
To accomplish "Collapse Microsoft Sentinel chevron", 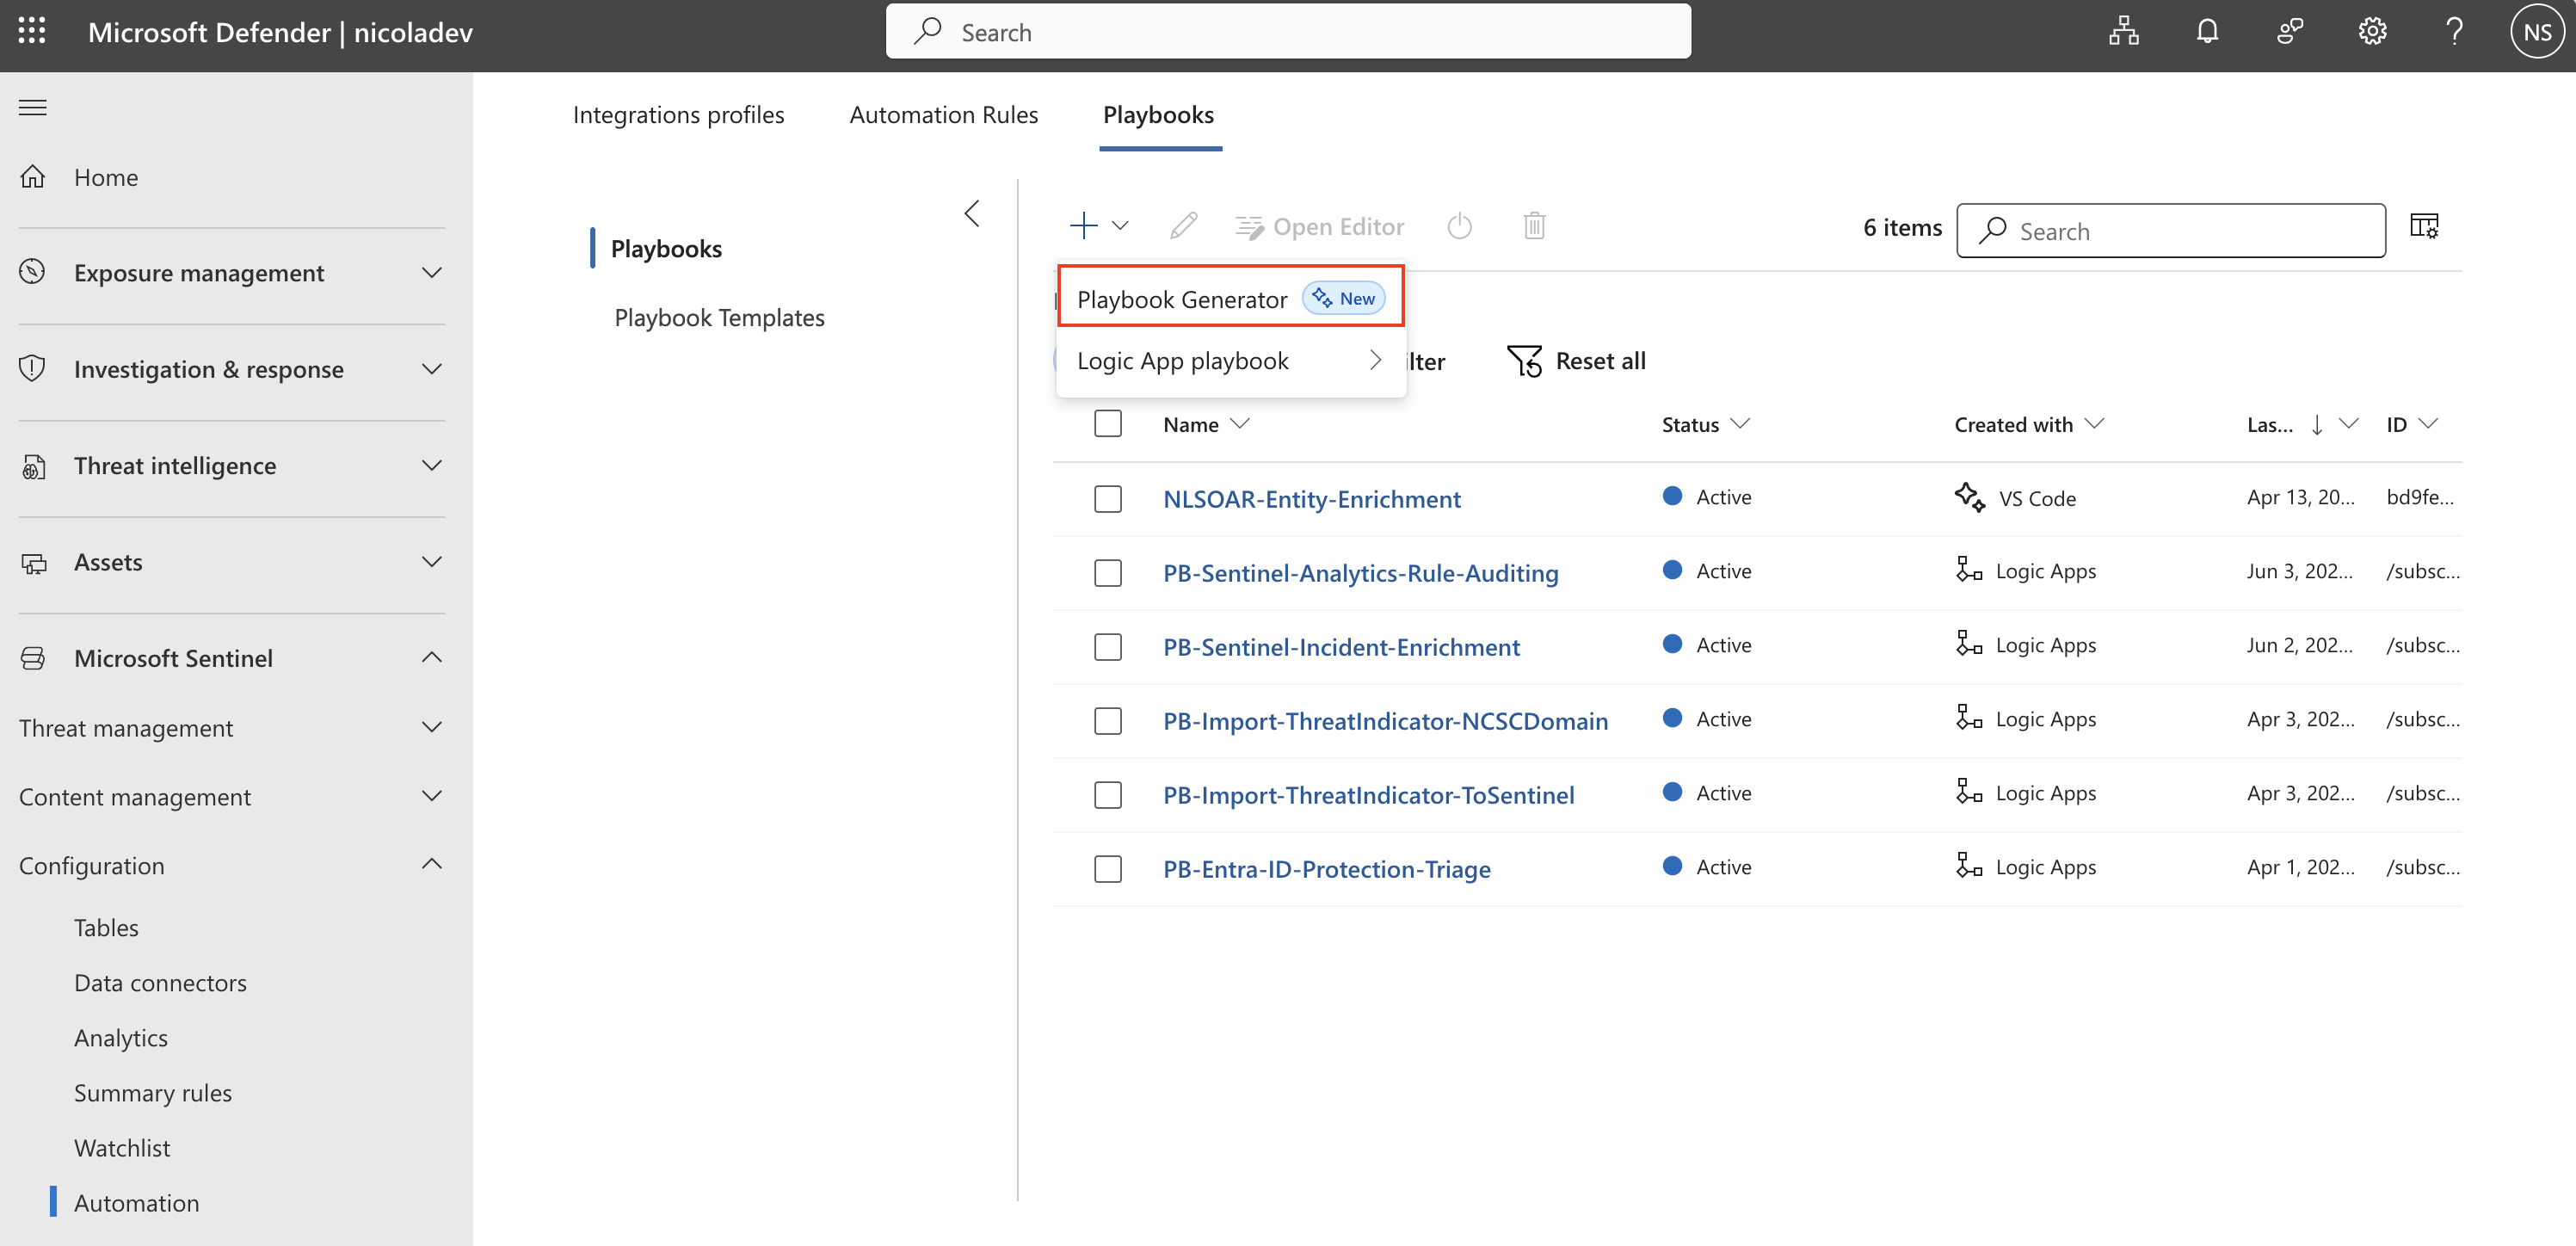I will pos(432,657).
